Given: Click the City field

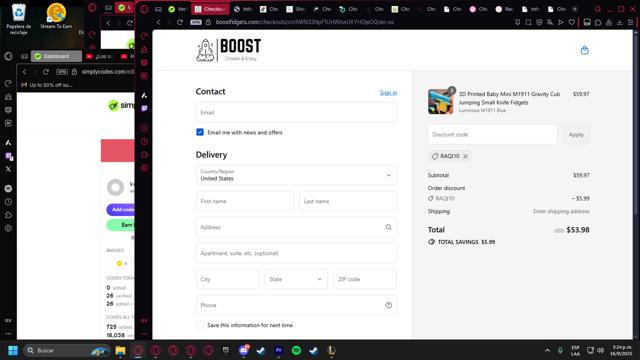Looking at the screenshot, I should pyautogui.click(x=227, y=279).
